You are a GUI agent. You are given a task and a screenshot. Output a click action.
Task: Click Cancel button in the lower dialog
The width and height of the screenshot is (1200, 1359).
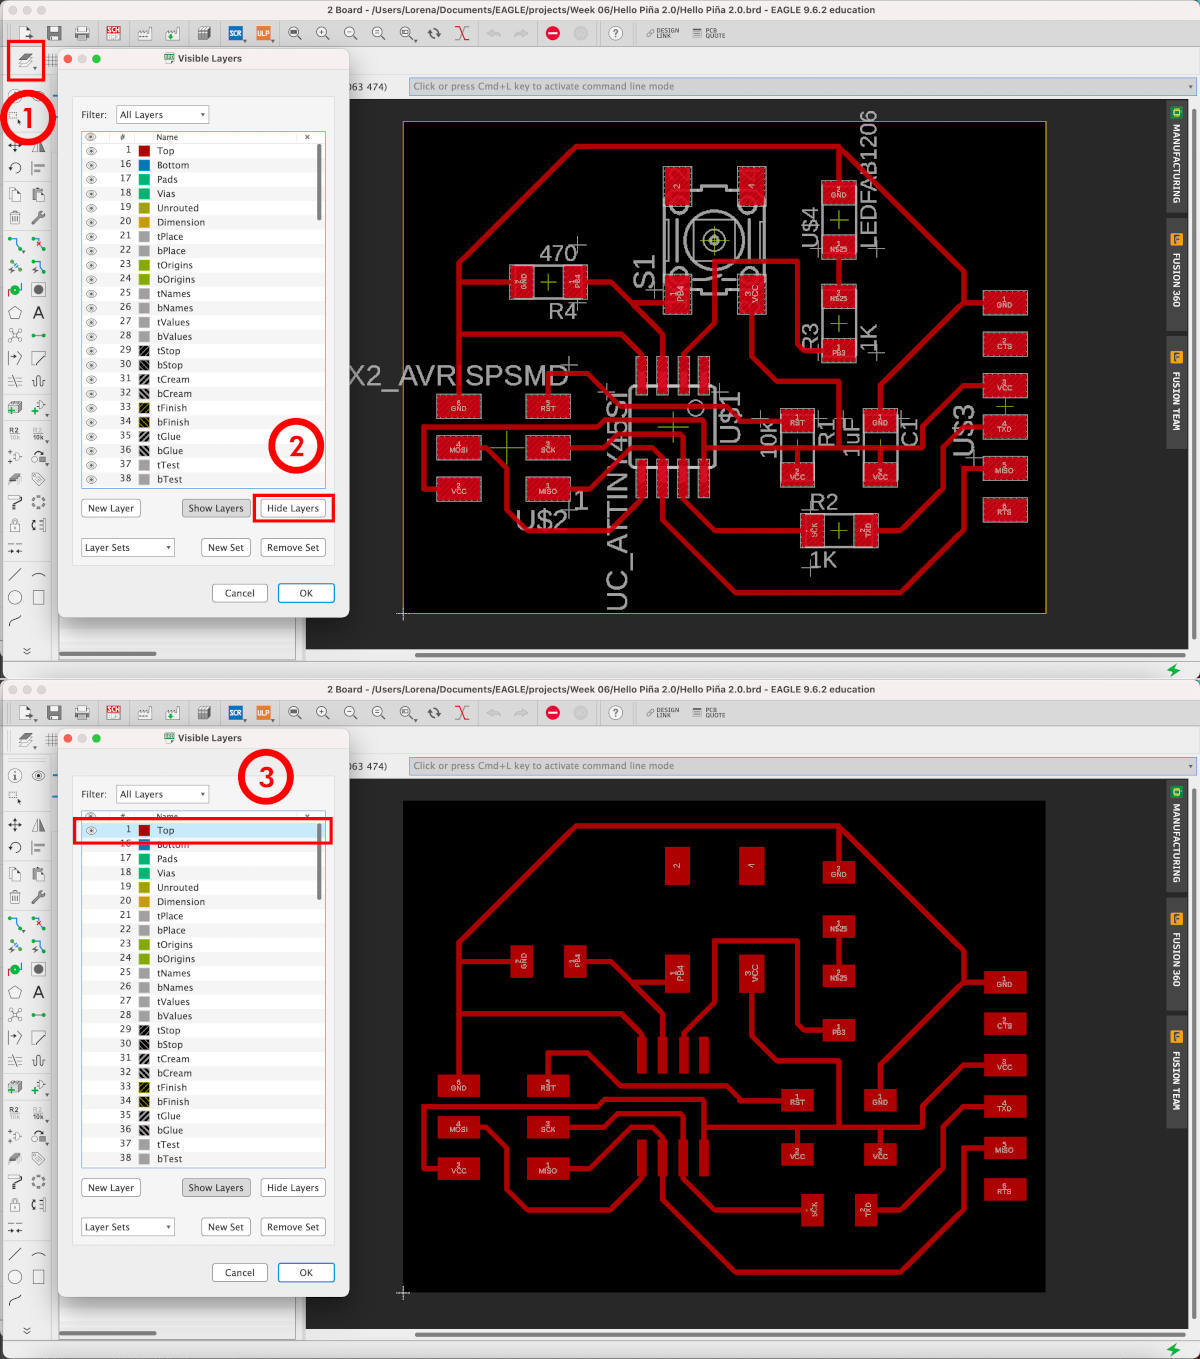pyautogui.click(x=240, y=1273)
